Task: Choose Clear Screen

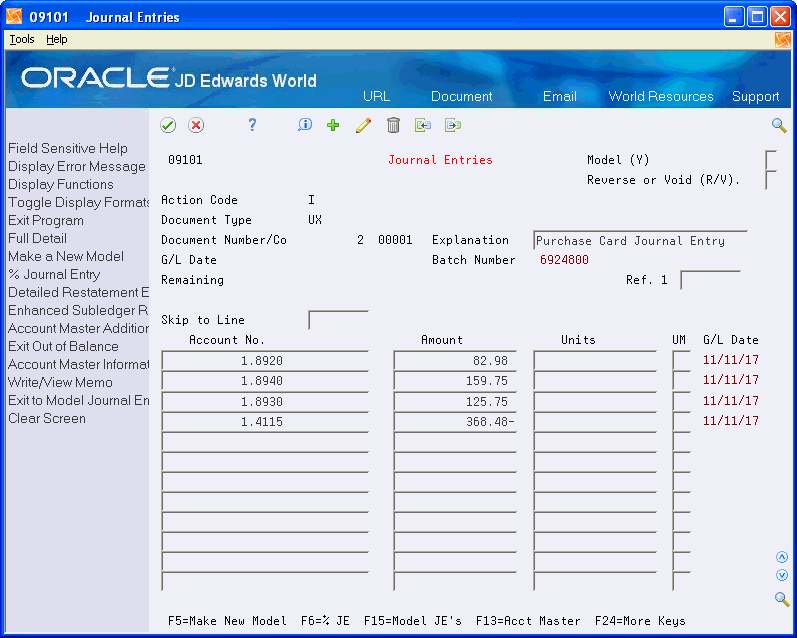Action: tap(47, 418)
